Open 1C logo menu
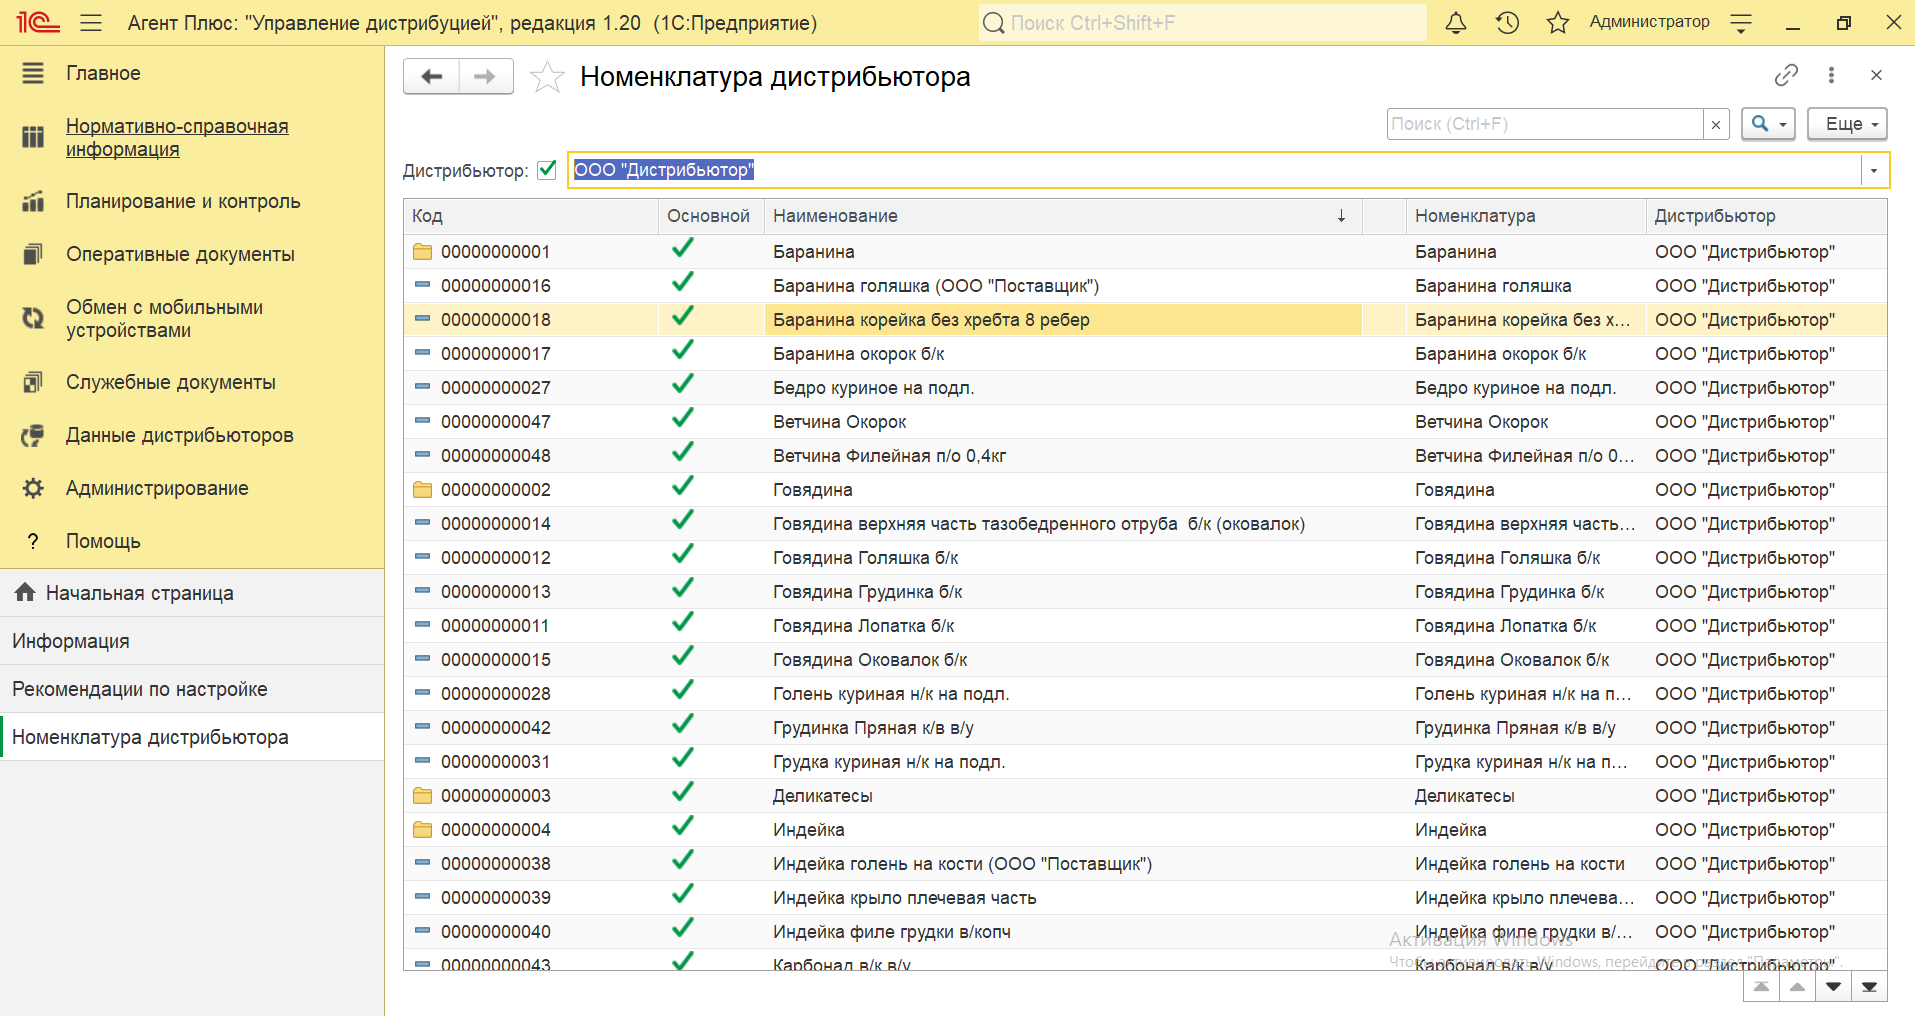This screenshot has height=1016, width=1915. coord(38,22)
